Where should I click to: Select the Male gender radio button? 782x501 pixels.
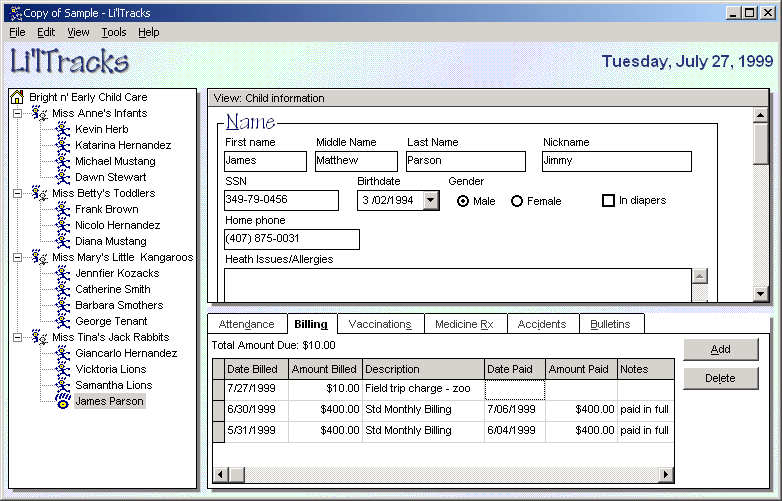[463, 201]
